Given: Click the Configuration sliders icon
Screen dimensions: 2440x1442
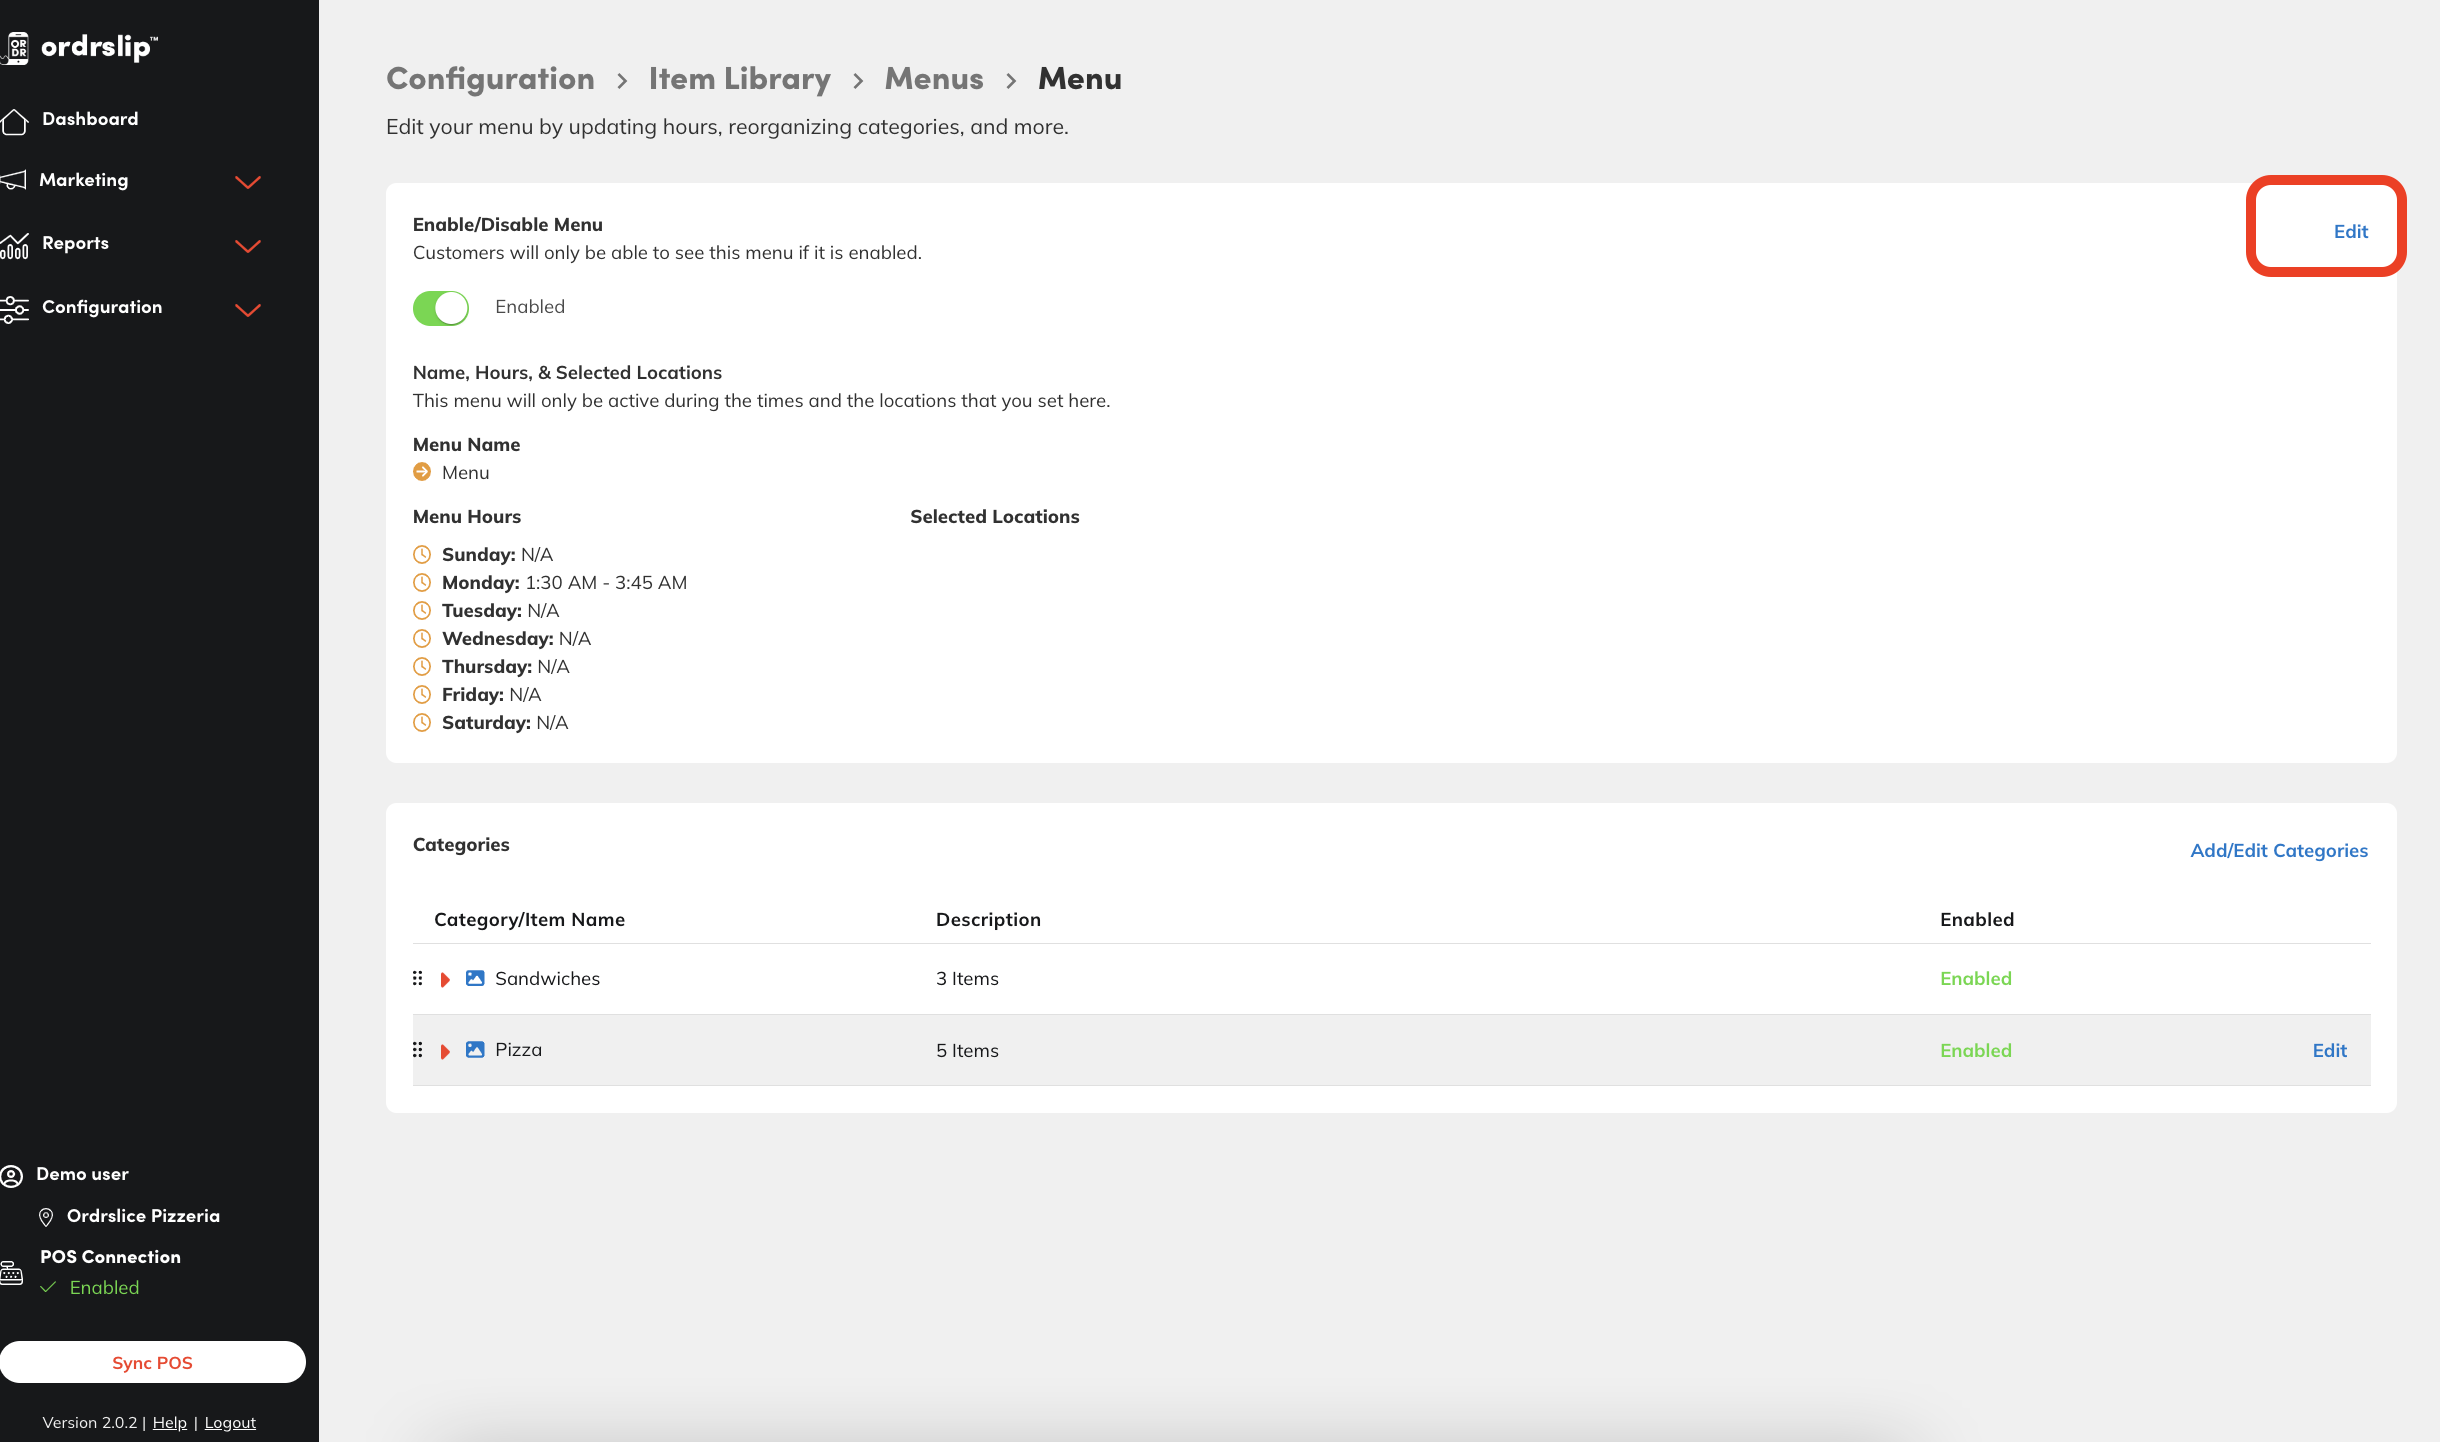Looking at the screenshot, I should point(14,308).
